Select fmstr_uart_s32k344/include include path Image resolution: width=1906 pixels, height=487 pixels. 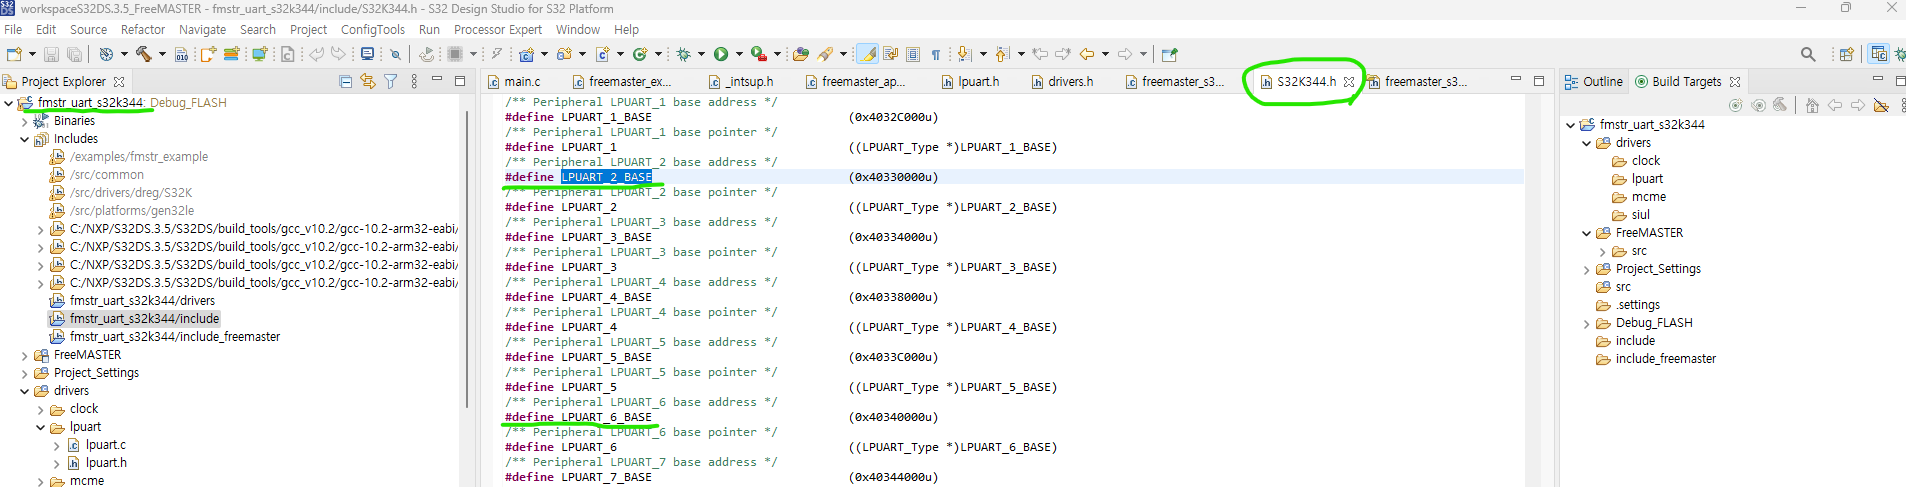point(144,318)
